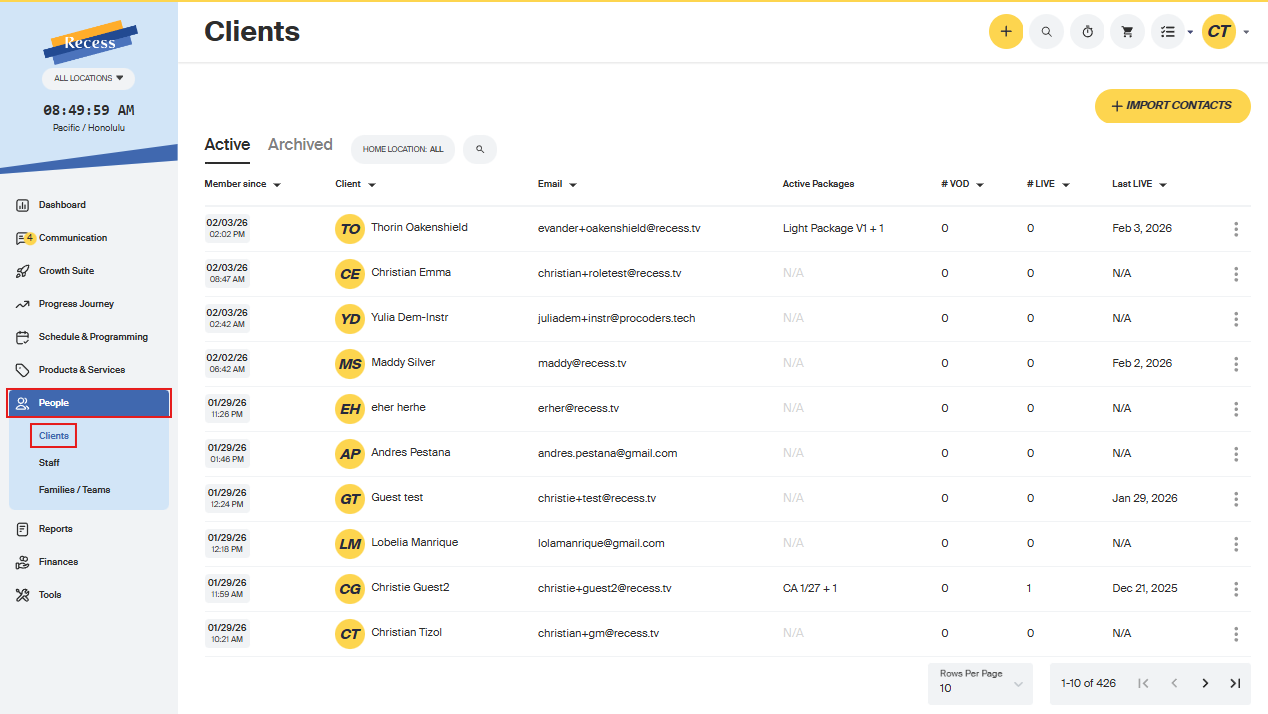Select the Staff submenu item
This screenshot has height=714, width=1268.
point(49,463)
